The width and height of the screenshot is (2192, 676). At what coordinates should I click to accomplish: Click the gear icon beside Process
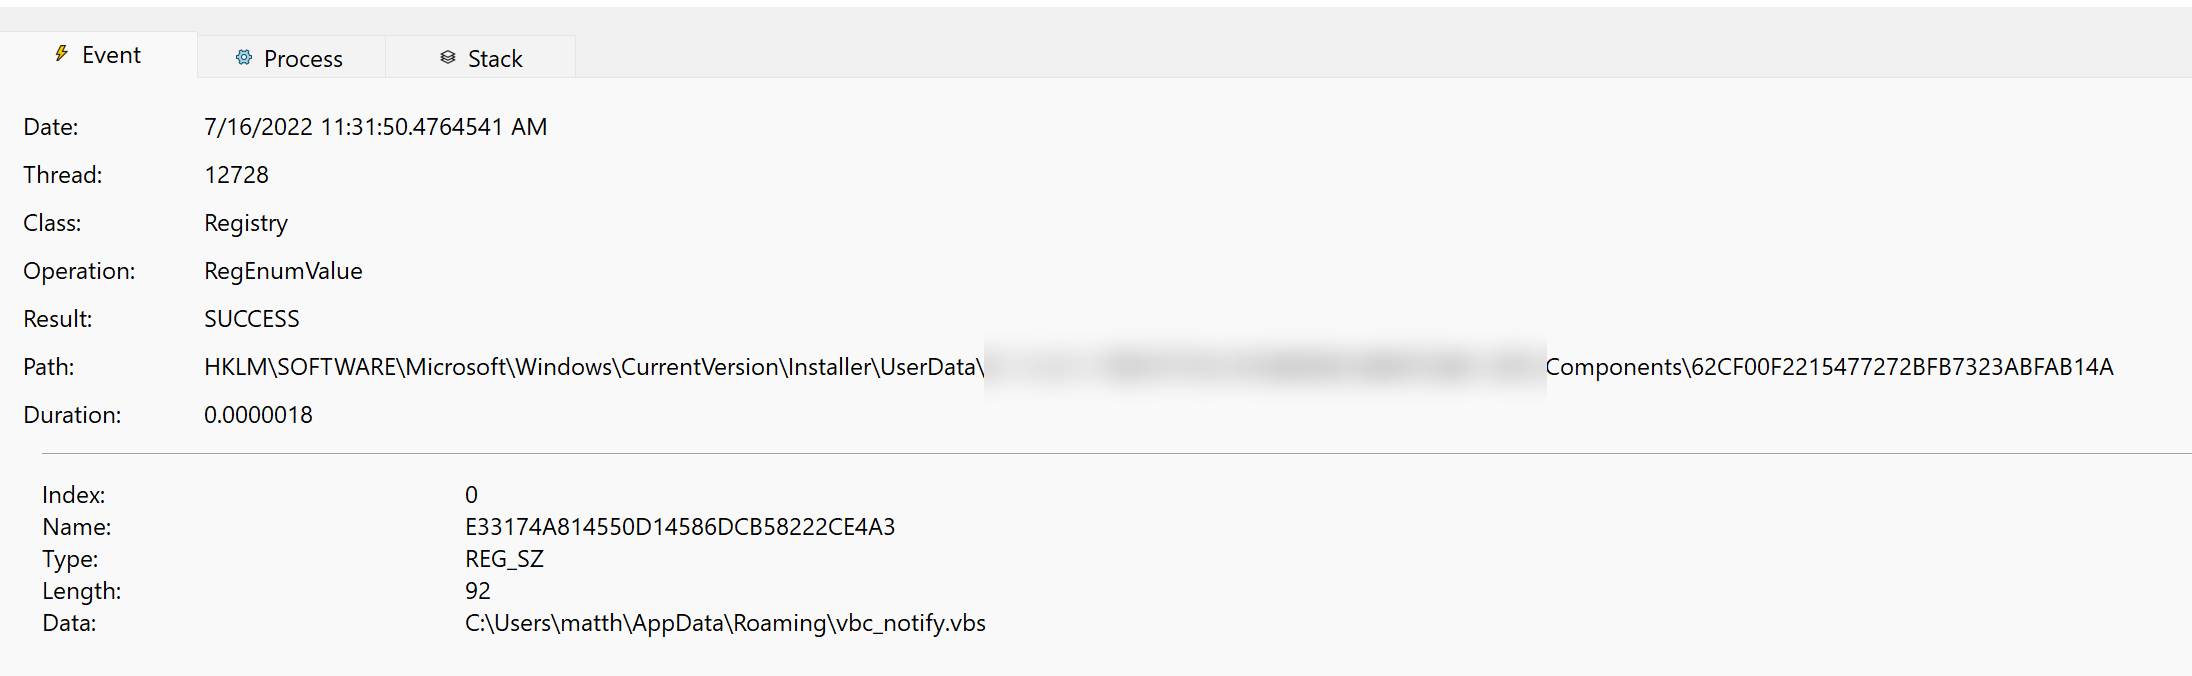point(244,58)
